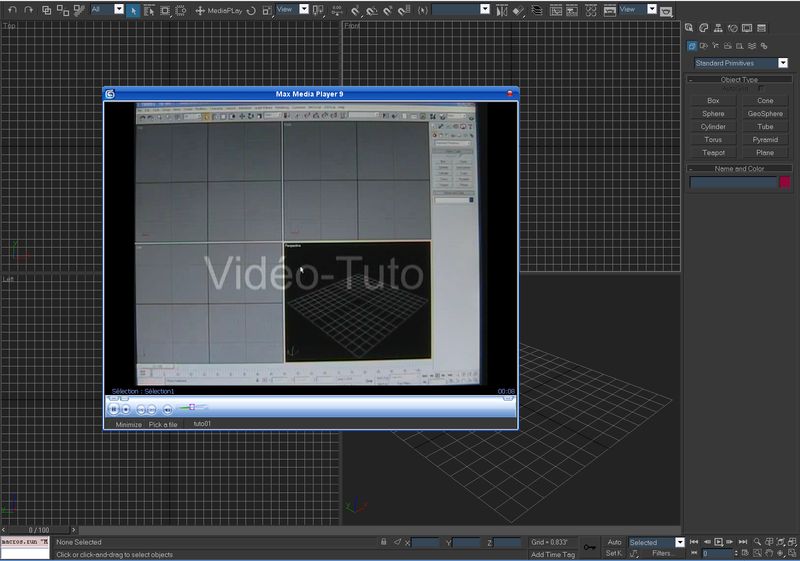800x561 pixels.
Task: Switch to the Motion command panel tab
Action: (x=733, y=28)
